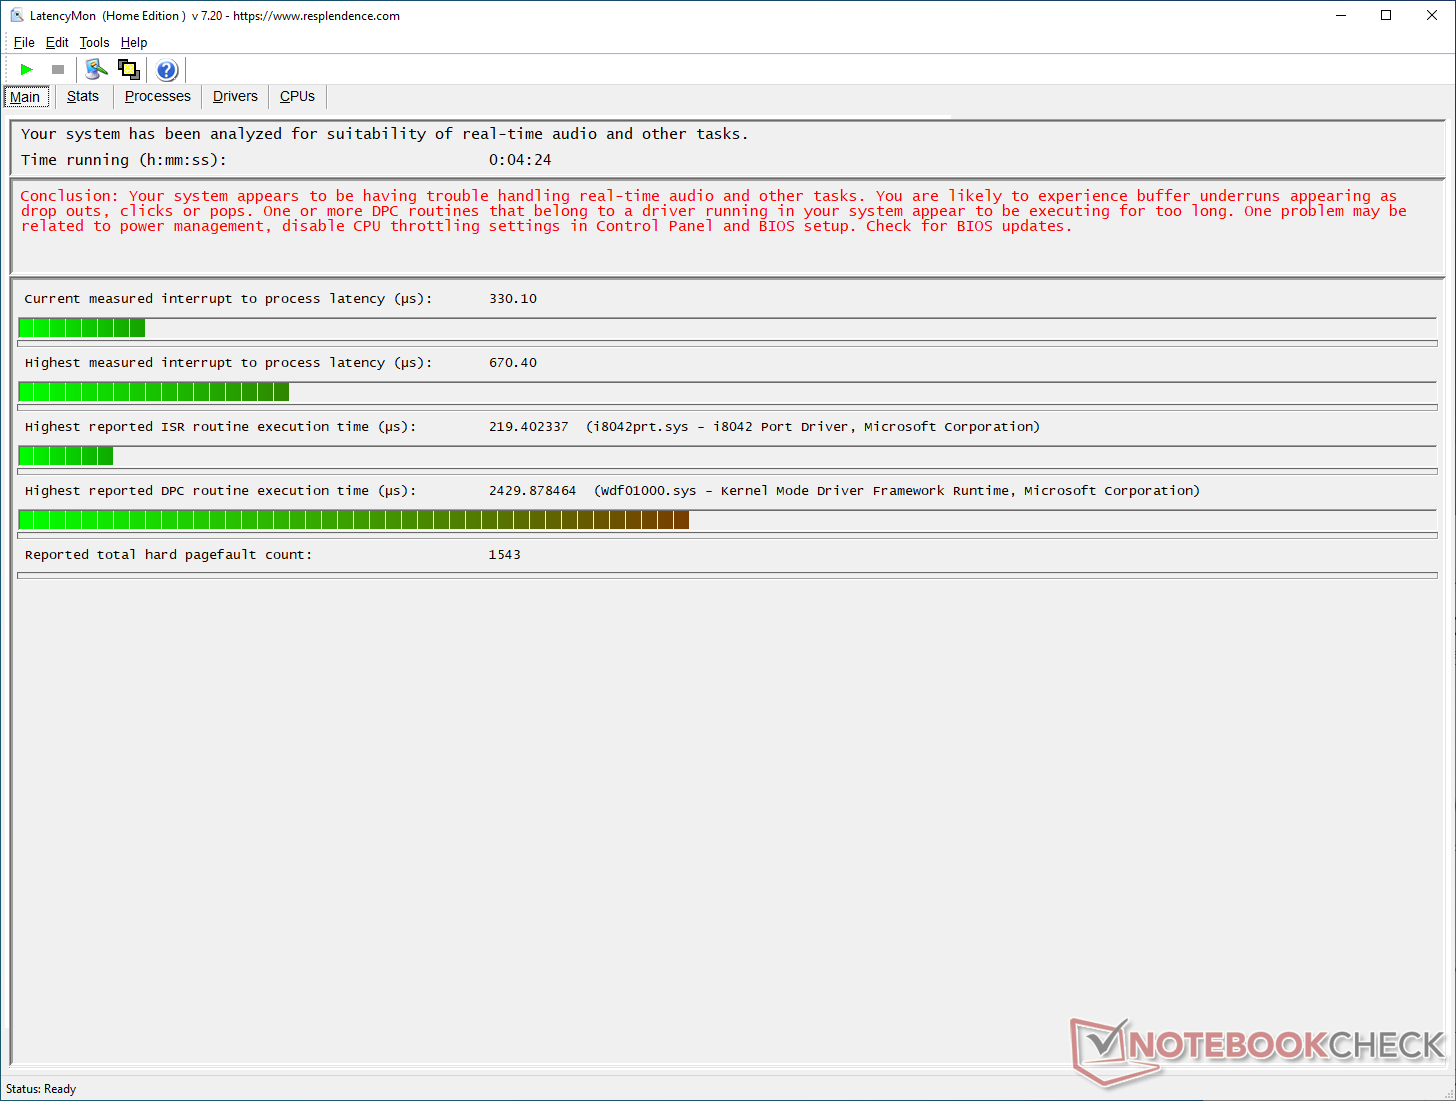Click the 'Highest reported ISR routine execution time' label
The width and height of the screenshot is (1456, 1101).
click(220, 427)
